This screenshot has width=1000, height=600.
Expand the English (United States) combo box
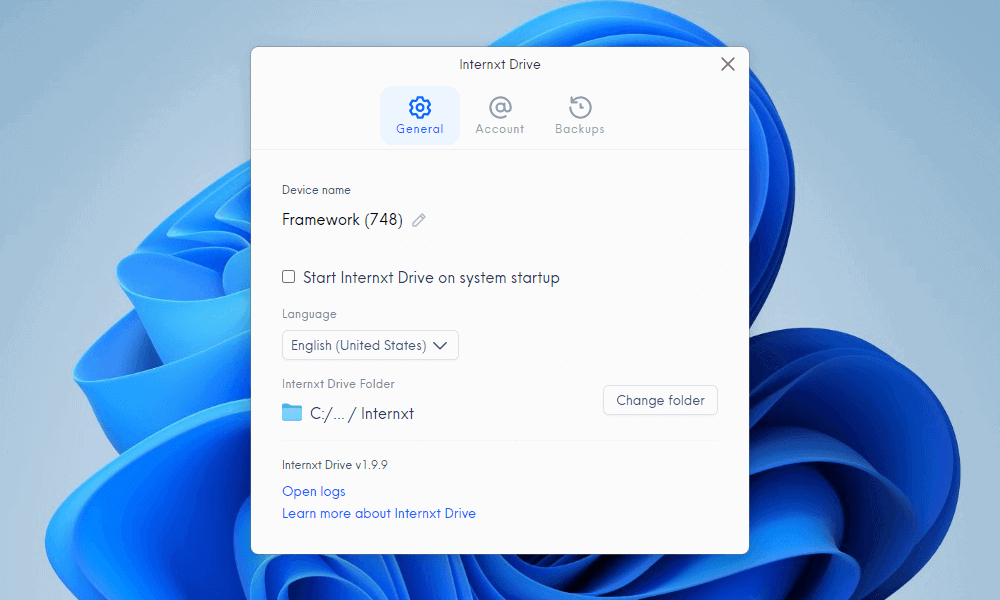tap(370, 345)
